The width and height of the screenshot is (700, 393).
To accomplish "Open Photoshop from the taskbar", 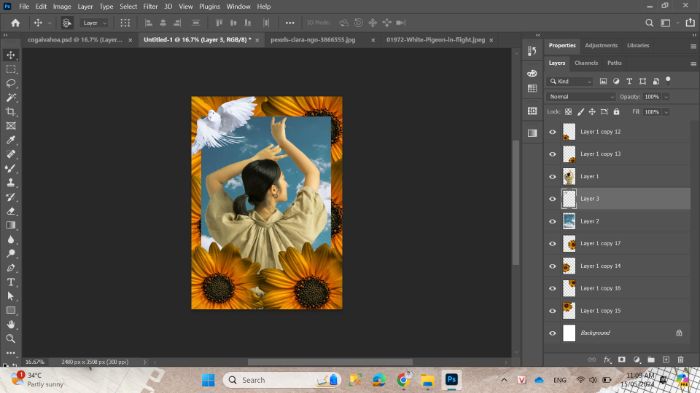I will (x=451, y=380).
